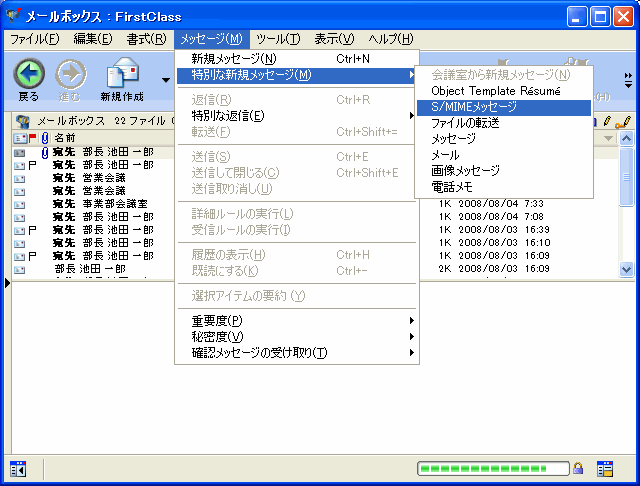
Task: Click the bottom-right status bar list icon
Action: [605, 468]
